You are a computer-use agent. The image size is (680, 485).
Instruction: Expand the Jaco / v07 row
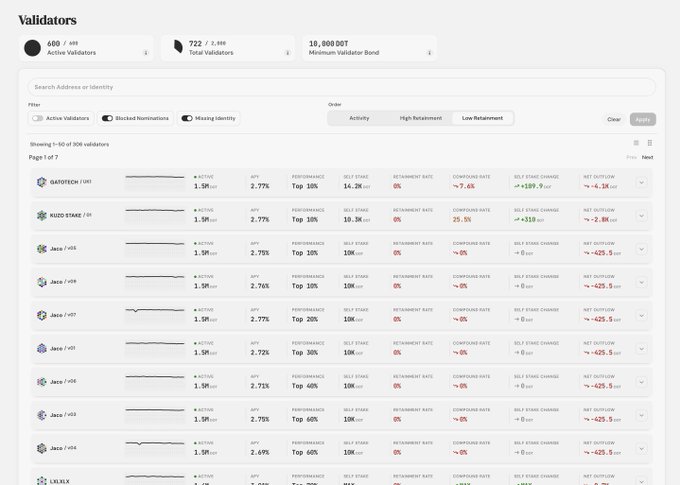(x=641, y=316)
